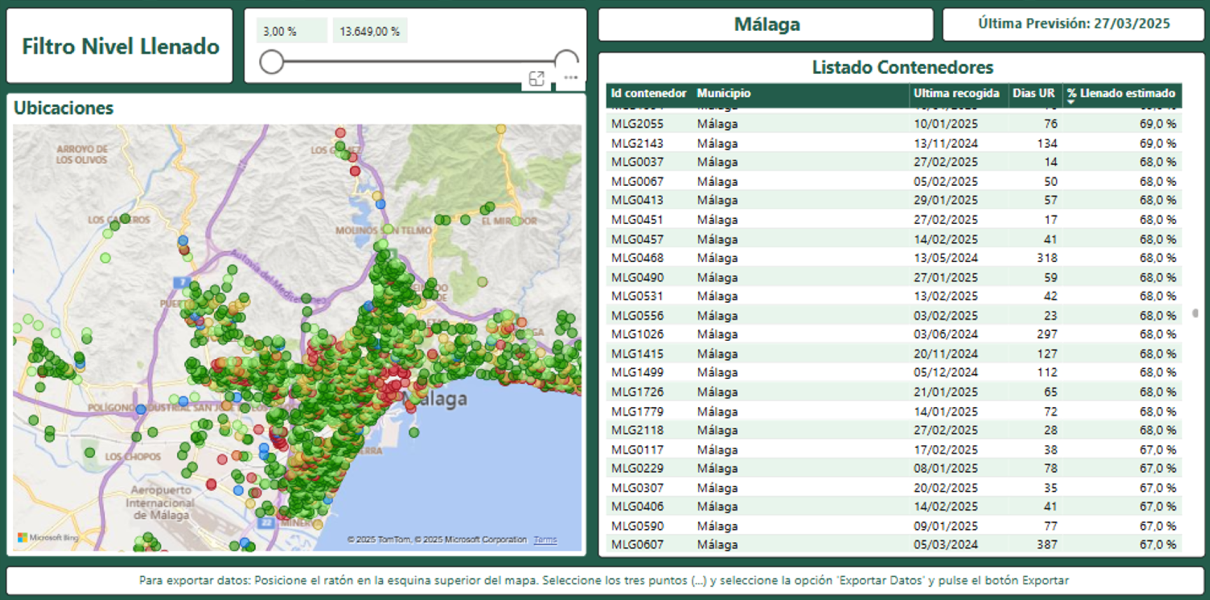Select container row MLG0556

click(895, 315)
